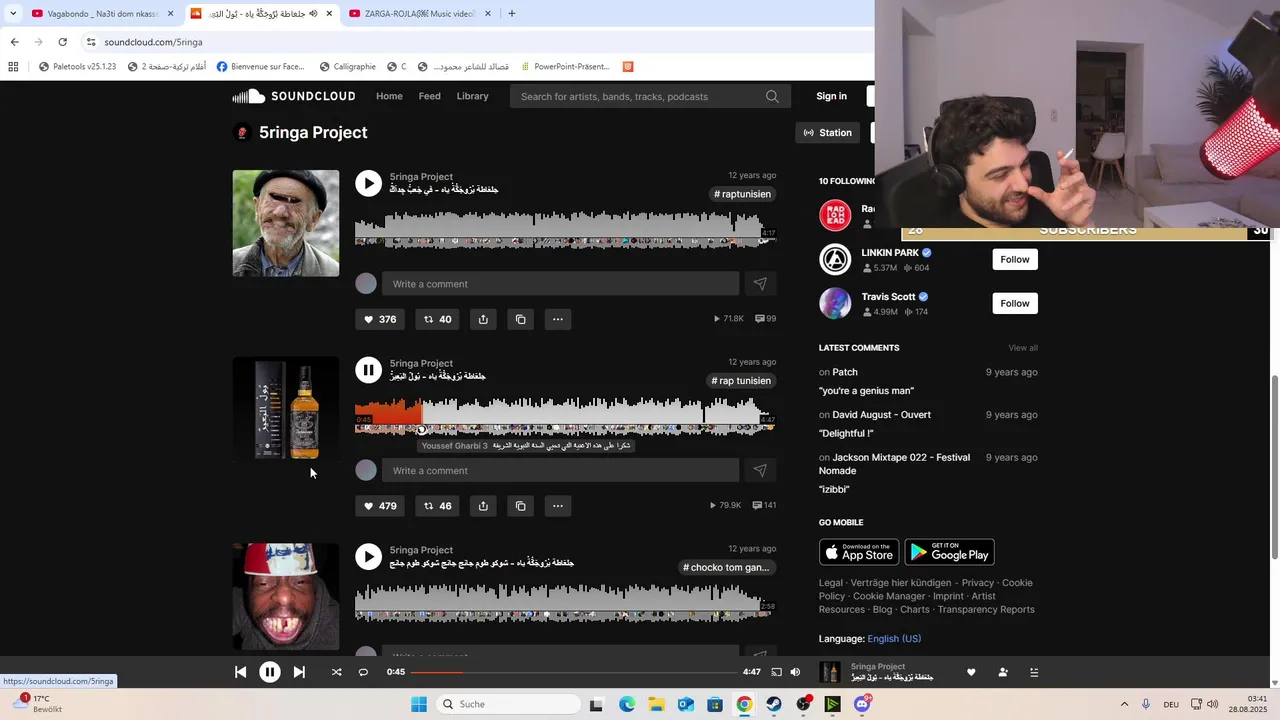Toggle shuffle in the player bar
The height and width of the screenshot is (720, 1280).
point(336,672)
